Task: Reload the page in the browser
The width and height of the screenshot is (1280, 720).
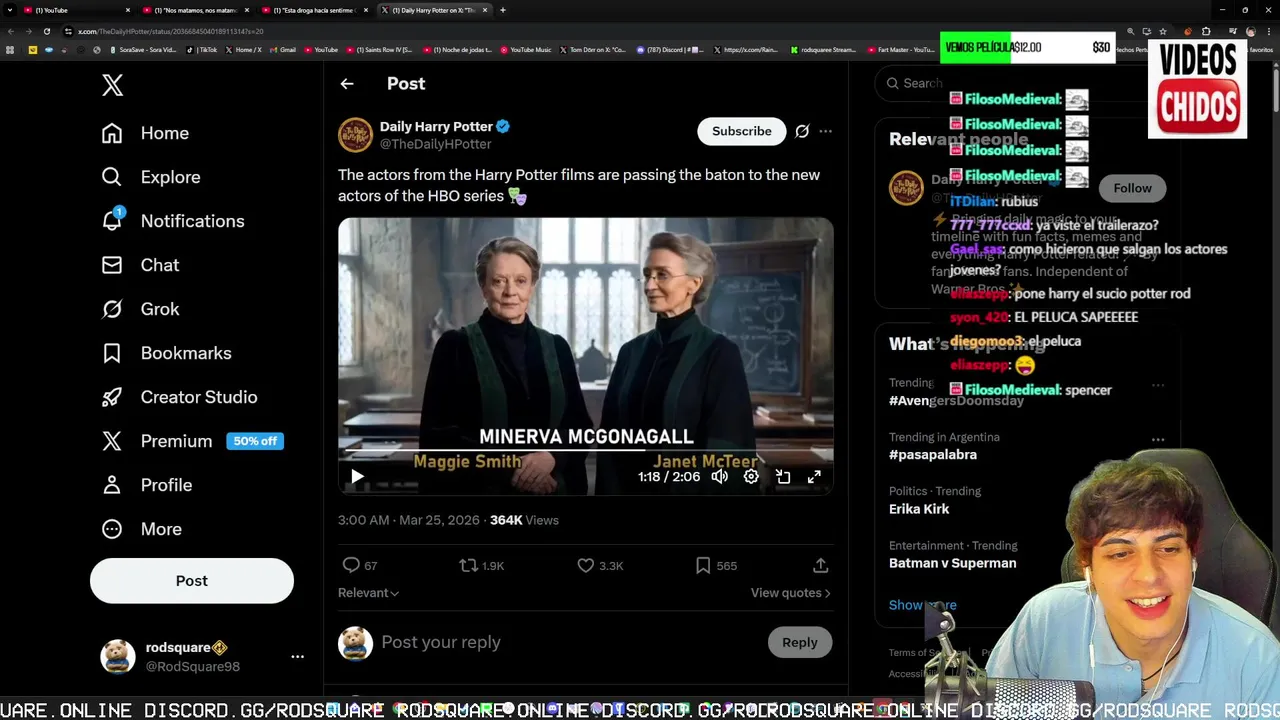Action: point(46,31)
